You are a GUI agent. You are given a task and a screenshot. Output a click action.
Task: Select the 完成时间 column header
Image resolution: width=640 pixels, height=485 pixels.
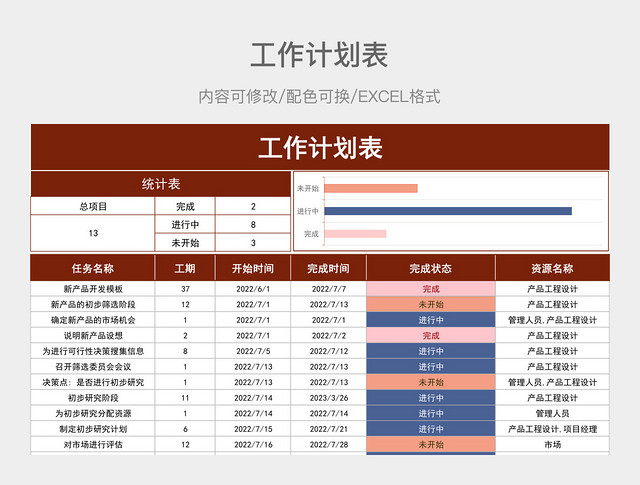(x=329, y=268)
